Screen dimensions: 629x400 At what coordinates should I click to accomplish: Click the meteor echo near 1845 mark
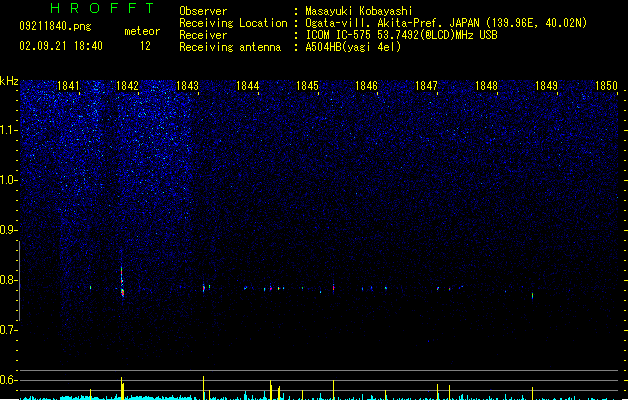(333, 287)
